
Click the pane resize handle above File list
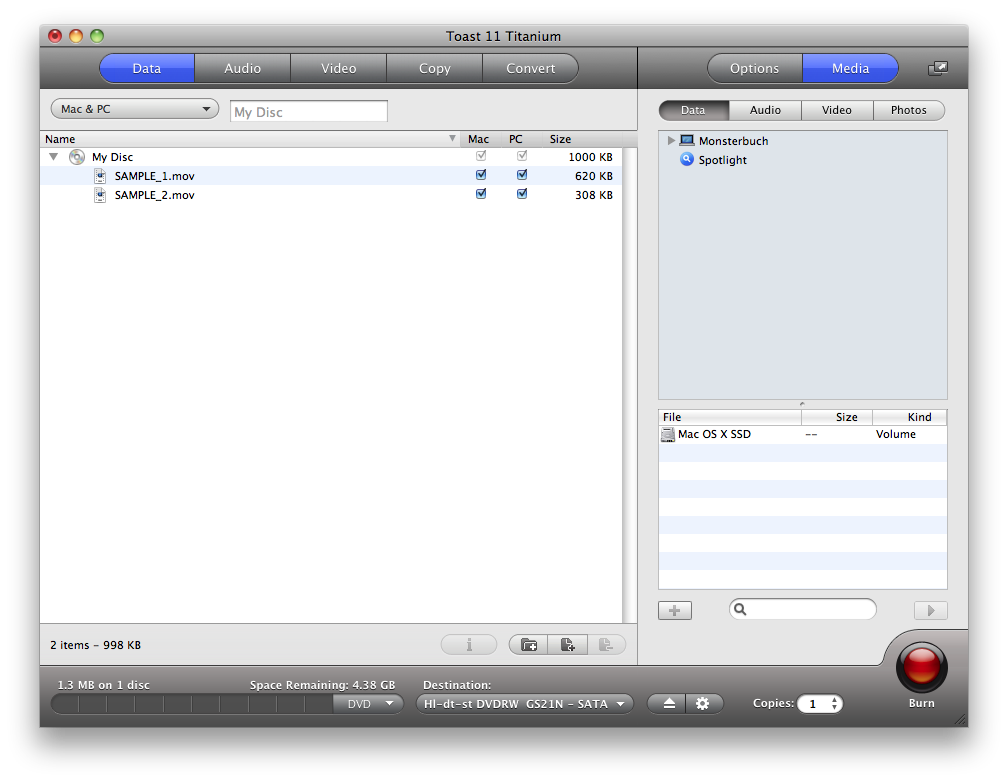tap(802, 404)
